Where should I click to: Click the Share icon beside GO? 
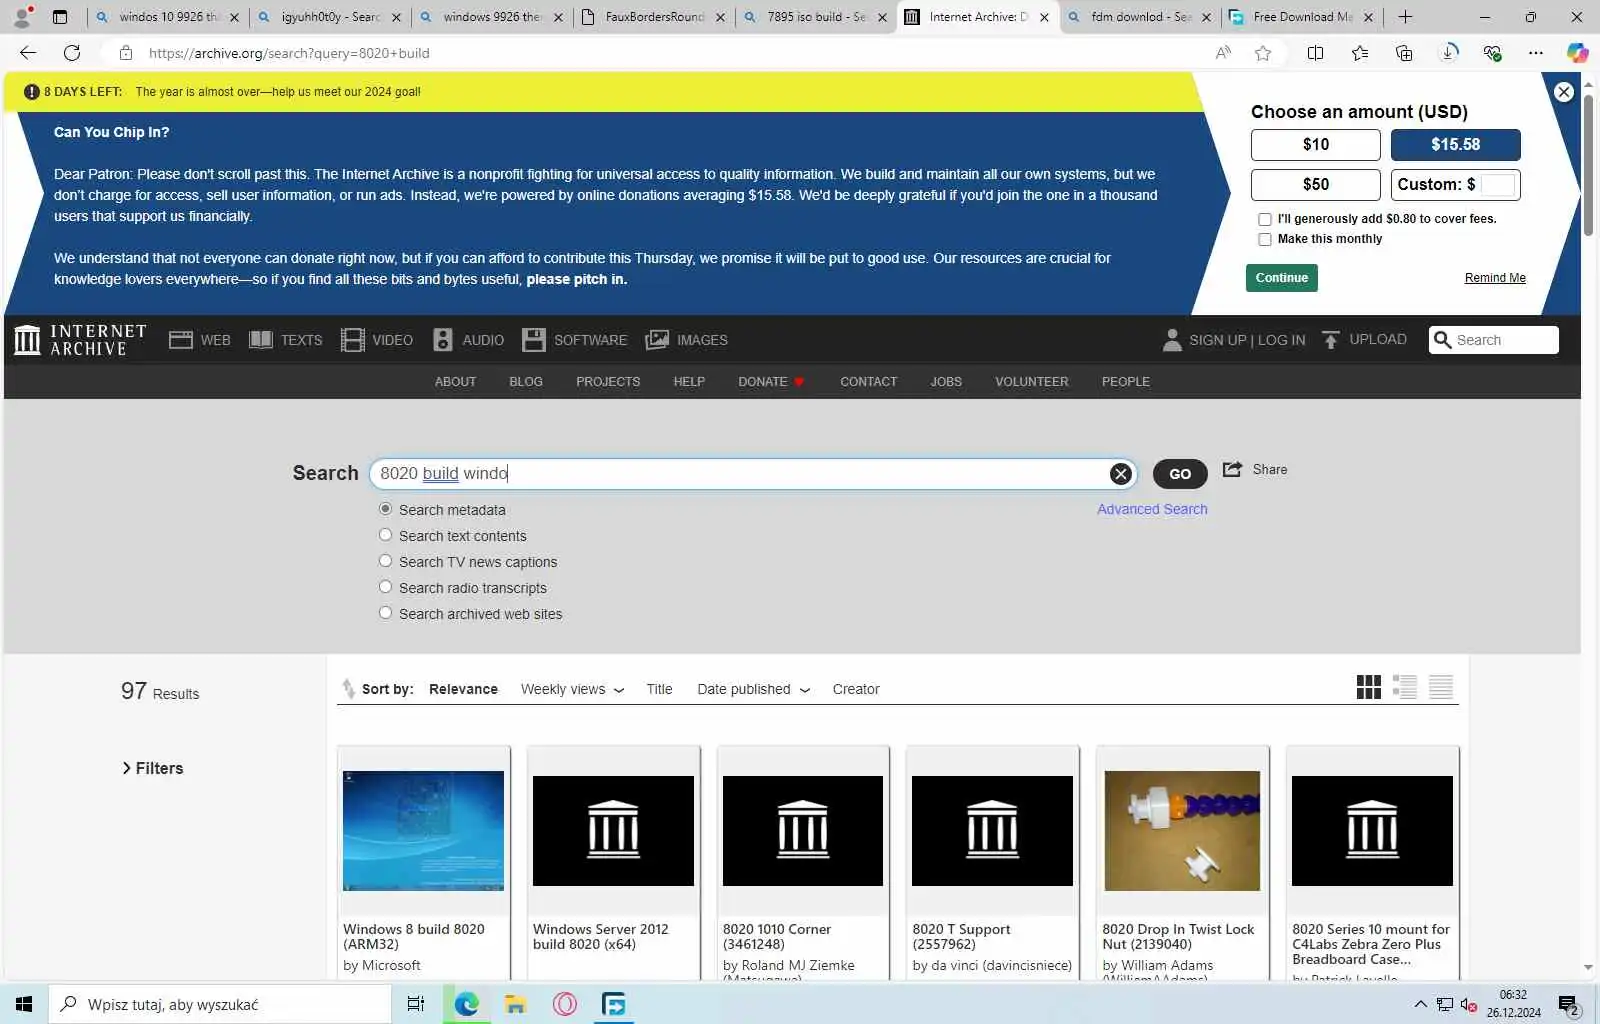pos(1232,469)
